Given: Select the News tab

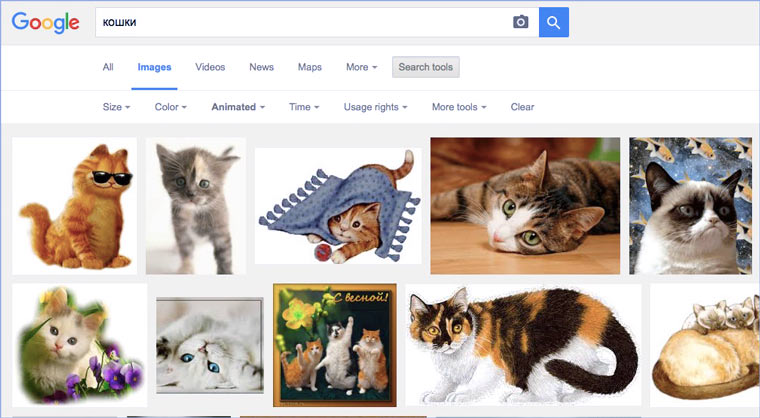Looking at the screenshot, I should point(261,67).
